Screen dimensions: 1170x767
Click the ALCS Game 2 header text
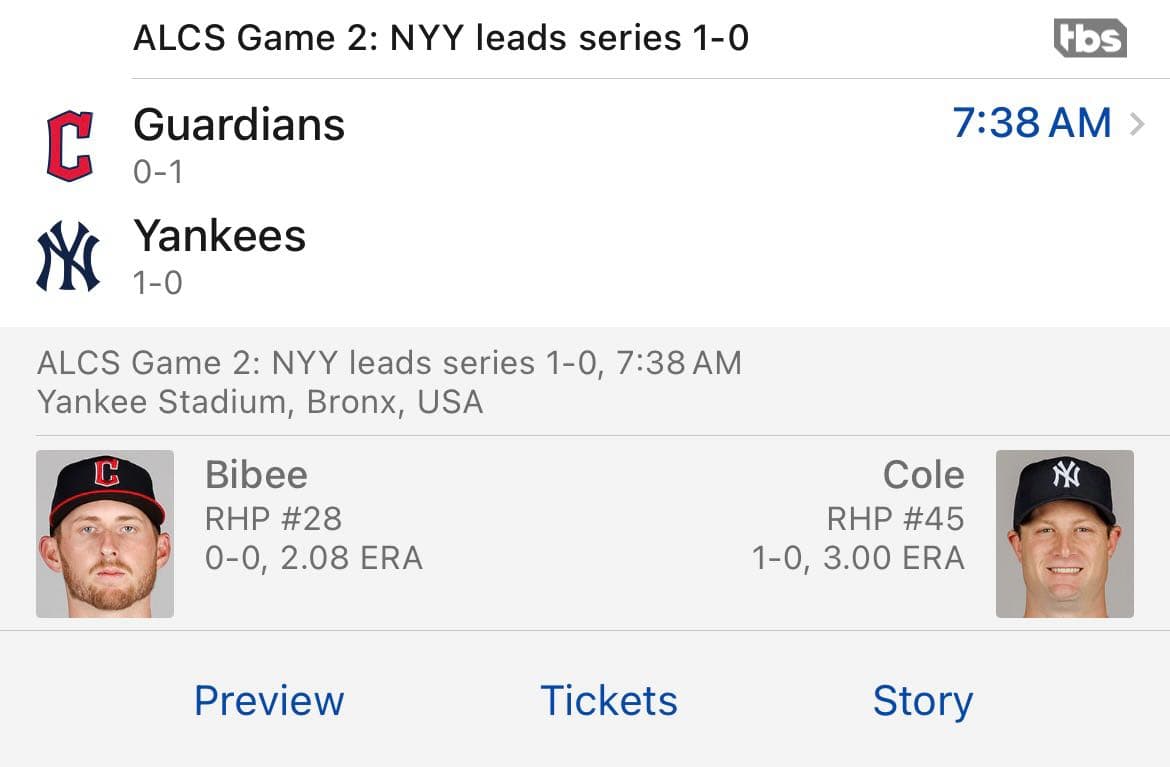445,38
